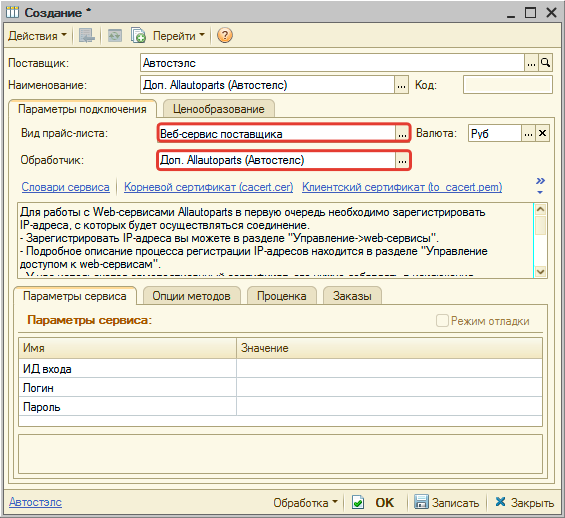Click the Записать save button
565x518 pixels.
click(x=447, y=503)
